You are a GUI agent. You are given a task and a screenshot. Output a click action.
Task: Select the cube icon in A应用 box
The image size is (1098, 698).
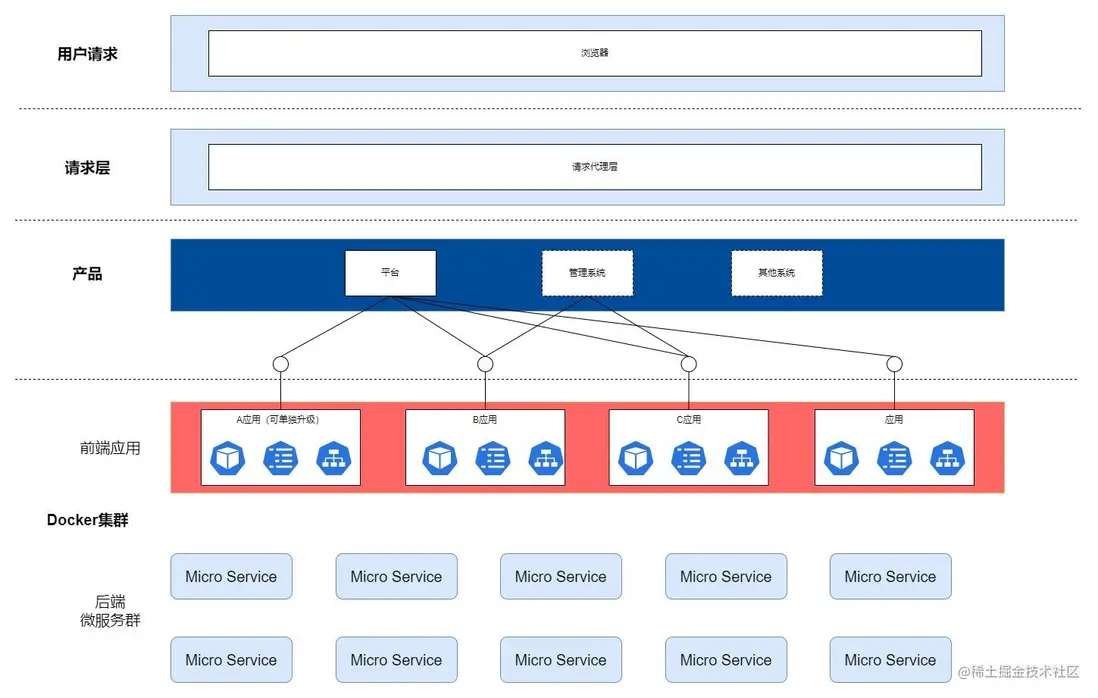coord(227,458)
